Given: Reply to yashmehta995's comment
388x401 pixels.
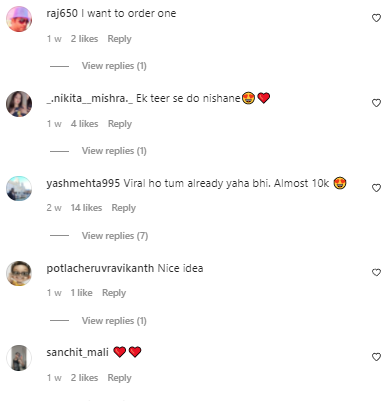Looking at the screenshot, I should tap(124, 208).
